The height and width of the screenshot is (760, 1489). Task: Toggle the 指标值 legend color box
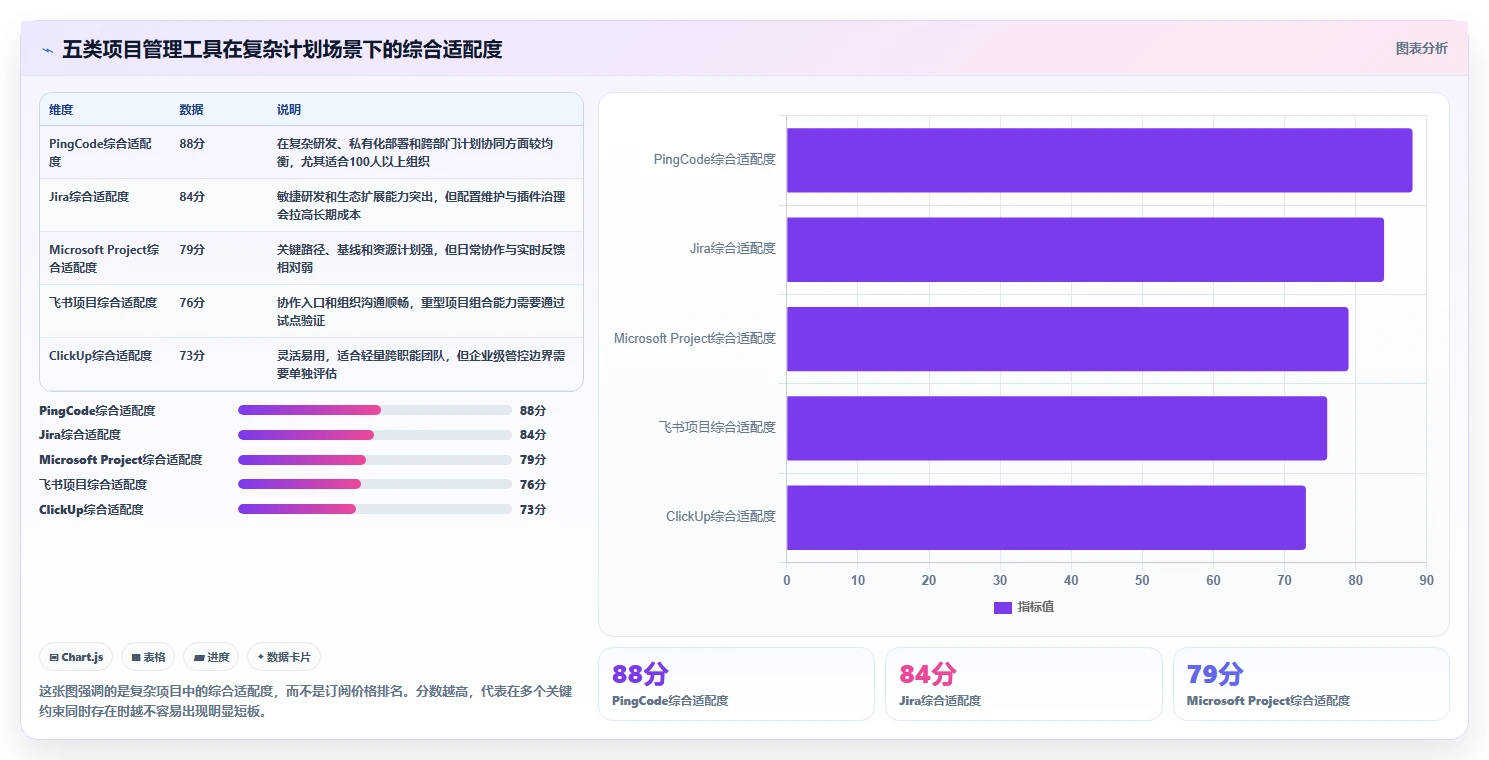point(1002,607)
